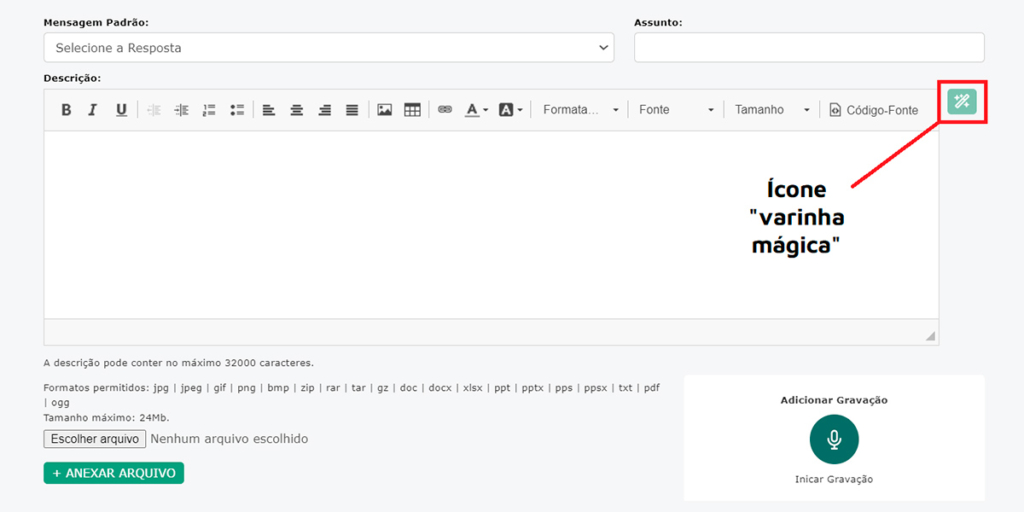1024x512 pixels.
Task: Click the 'Tamanho máximo: 24Mb.' text
Action: [x=106, y=417]
